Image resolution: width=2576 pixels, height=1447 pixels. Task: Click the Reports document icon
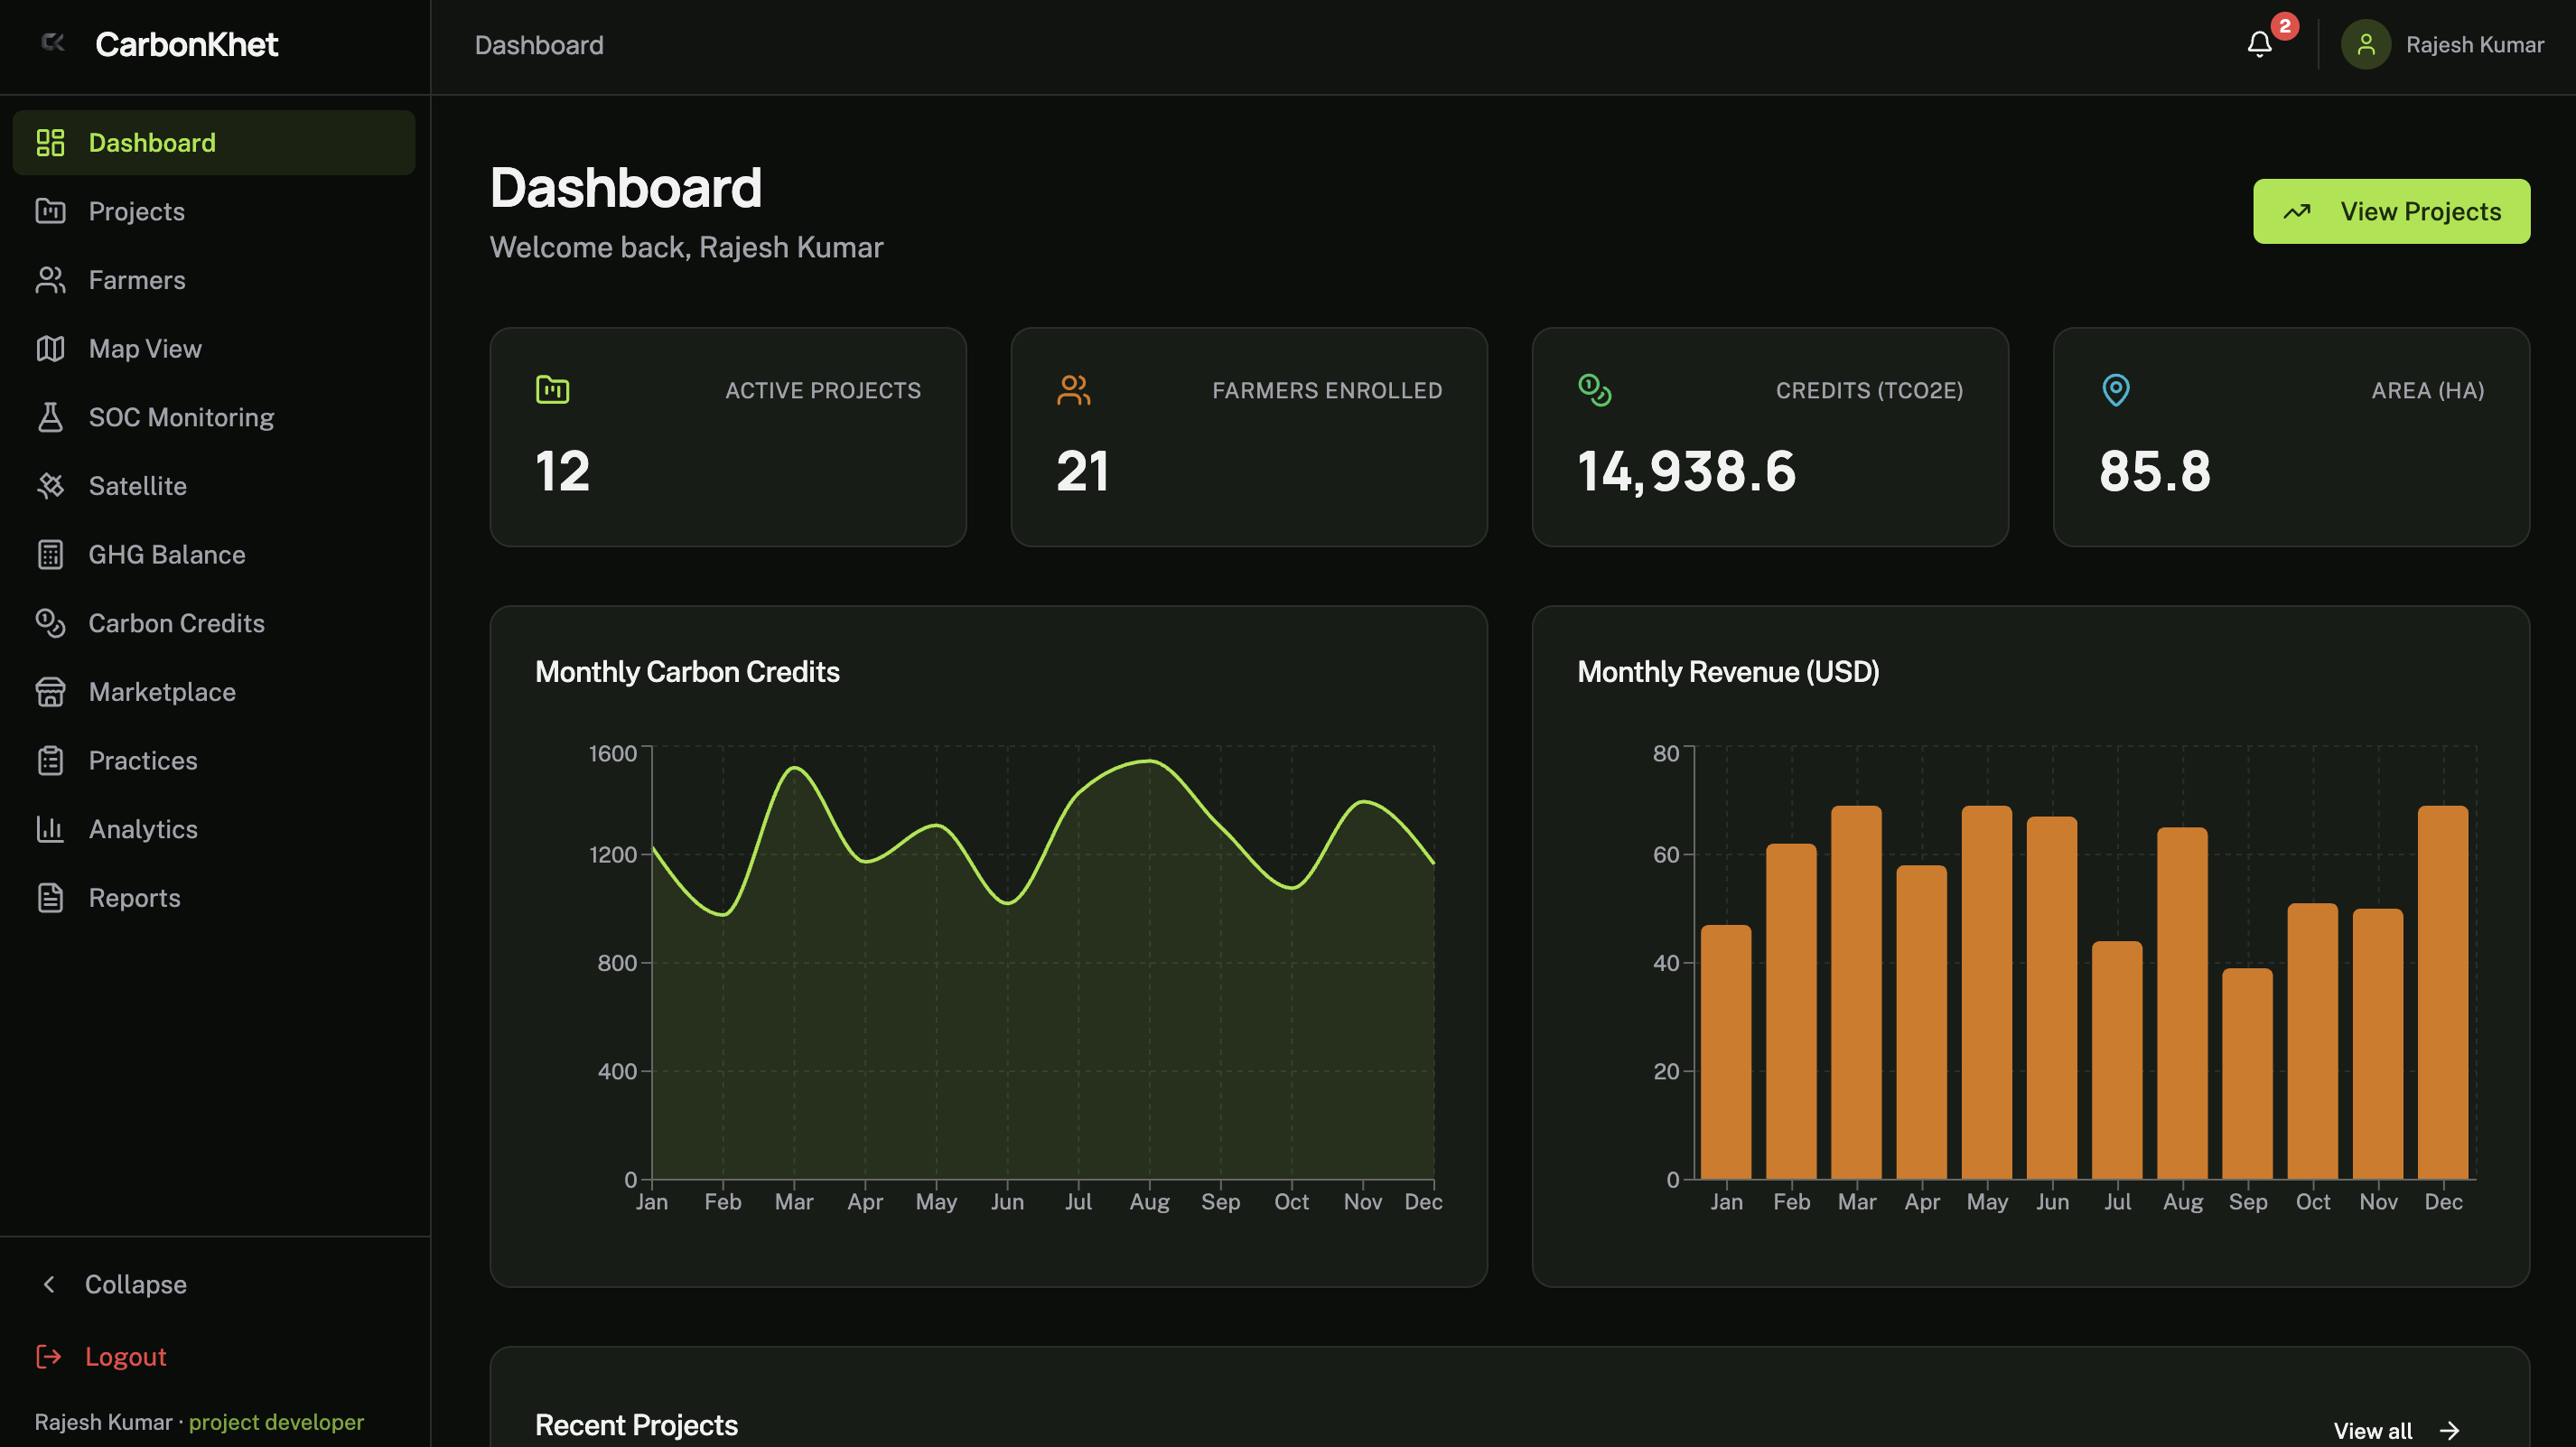tap(50, 898)
